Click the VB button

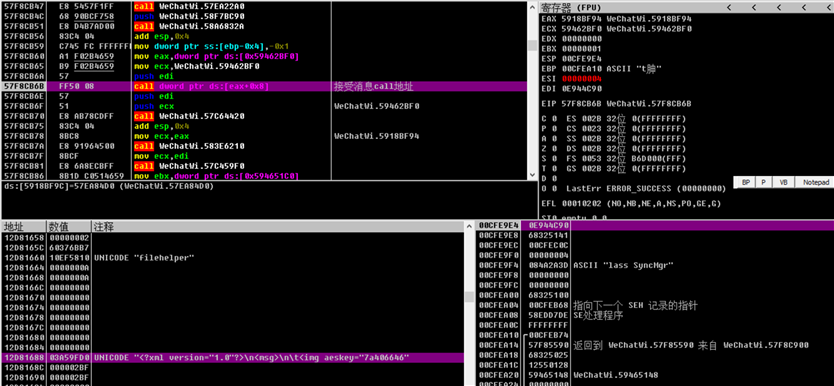[x=783, y=182]
